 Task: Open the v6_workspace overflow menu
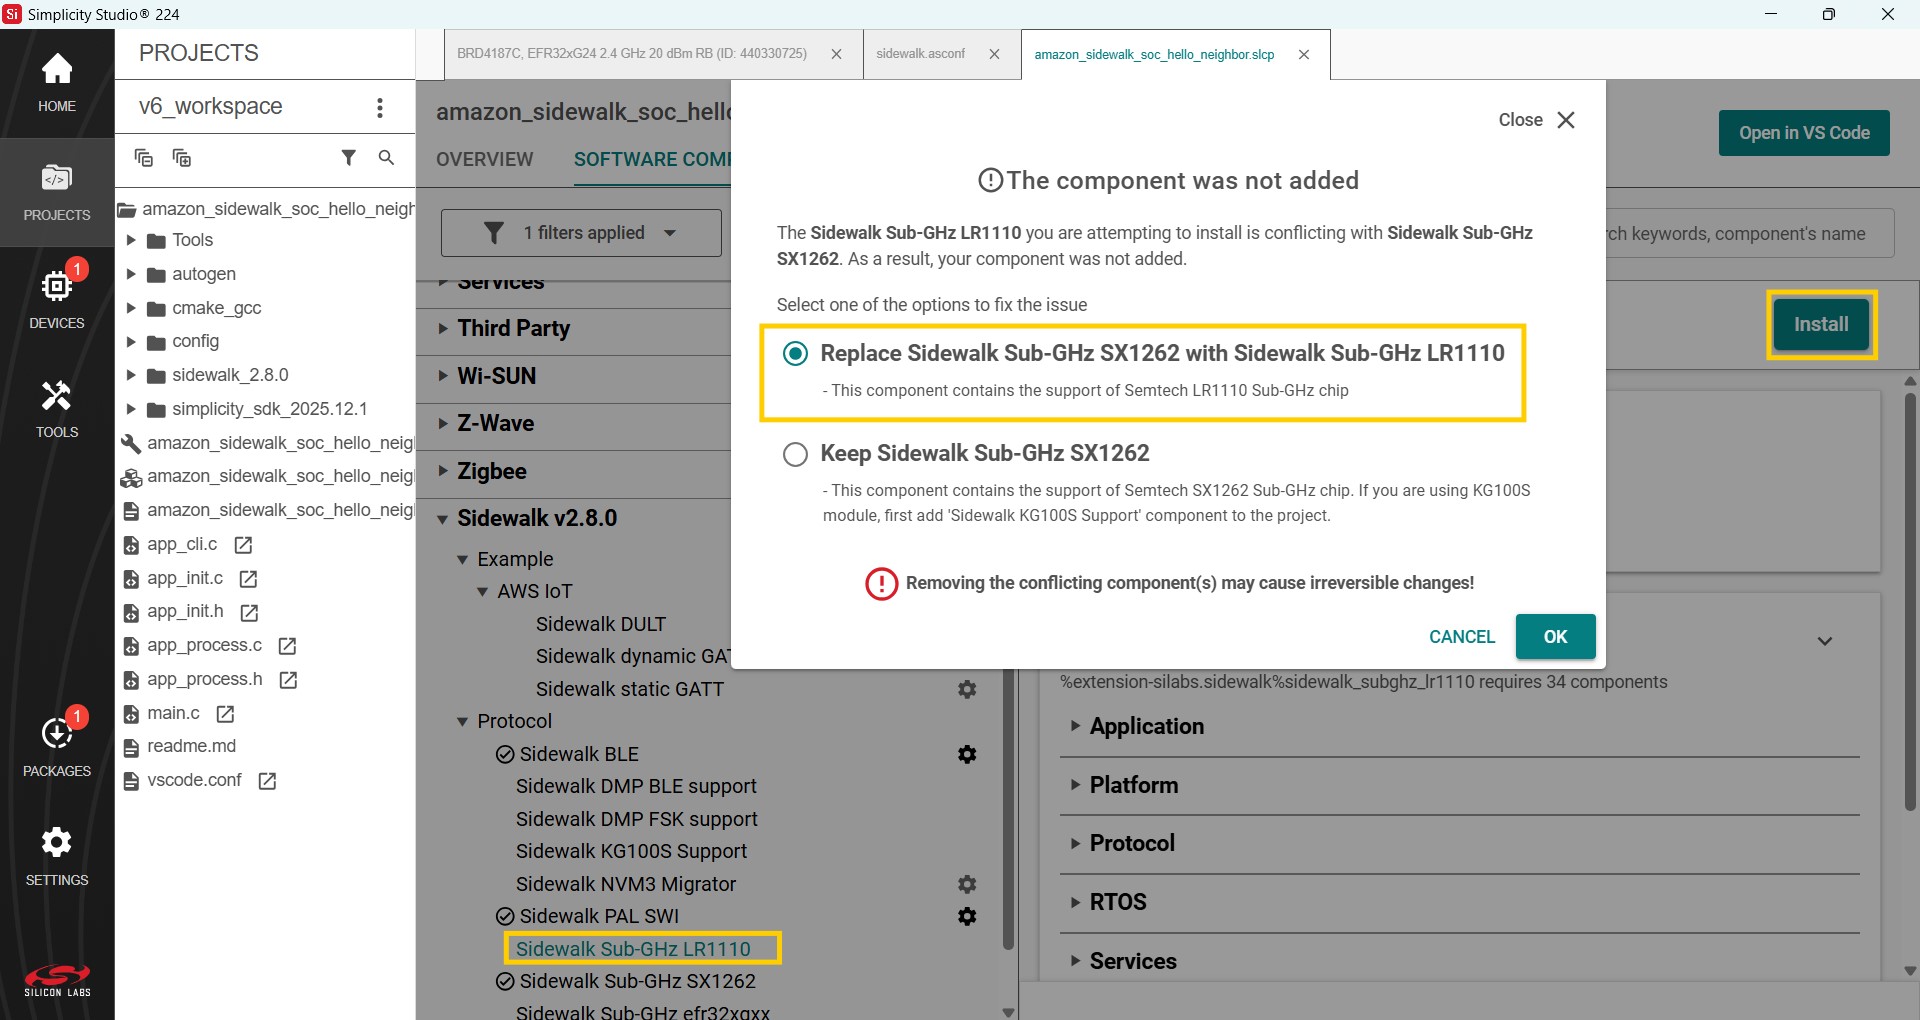(380, 107)
